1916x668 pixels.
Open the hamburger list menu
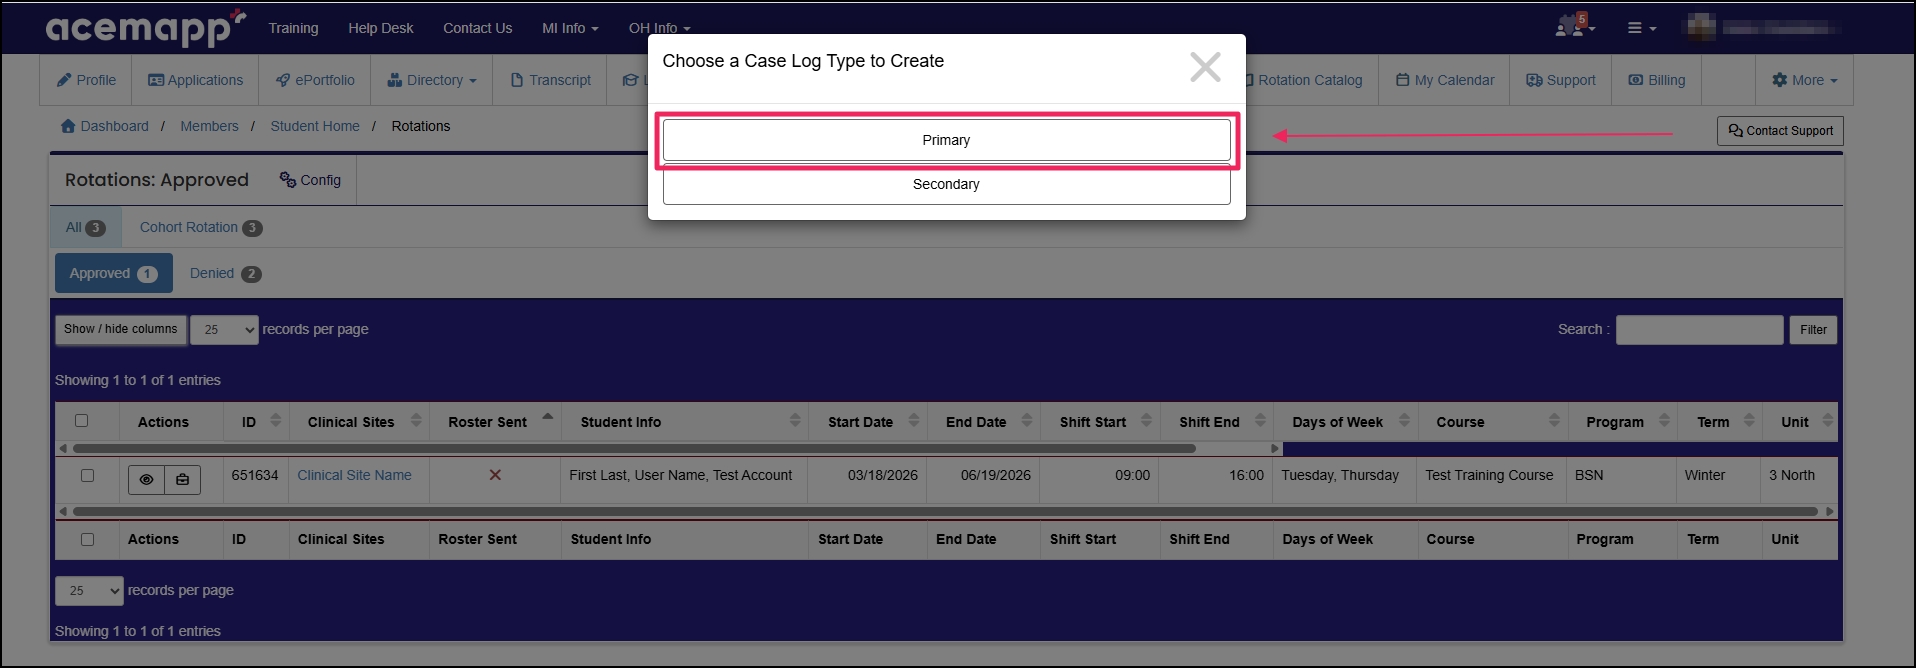[1641, 28]
